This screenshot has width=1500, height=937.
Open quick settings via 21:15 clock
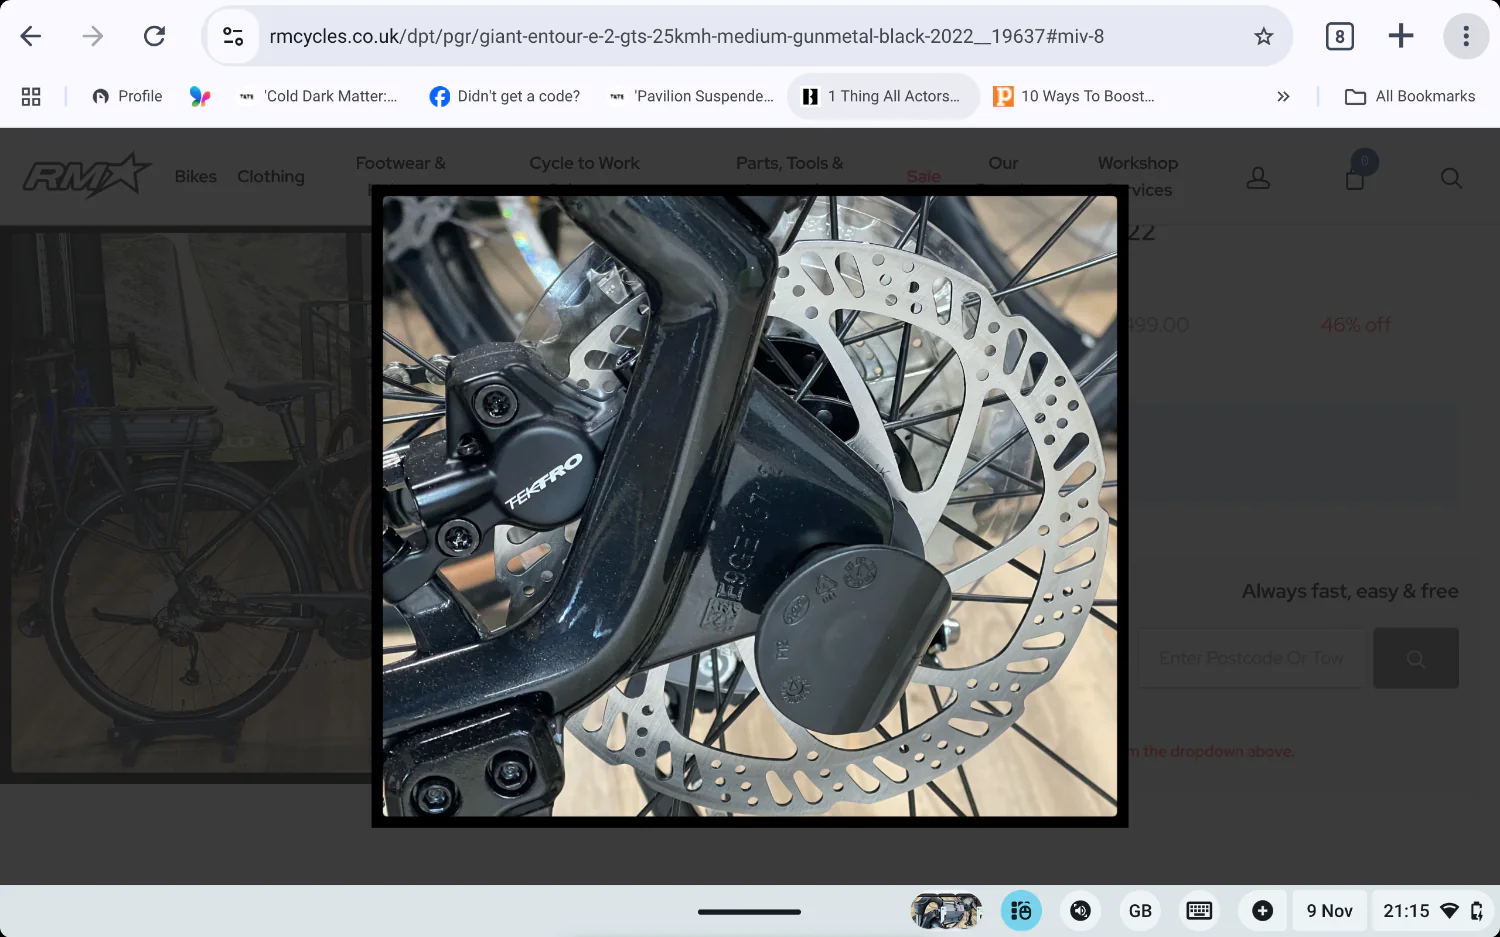pos(1406,911)
